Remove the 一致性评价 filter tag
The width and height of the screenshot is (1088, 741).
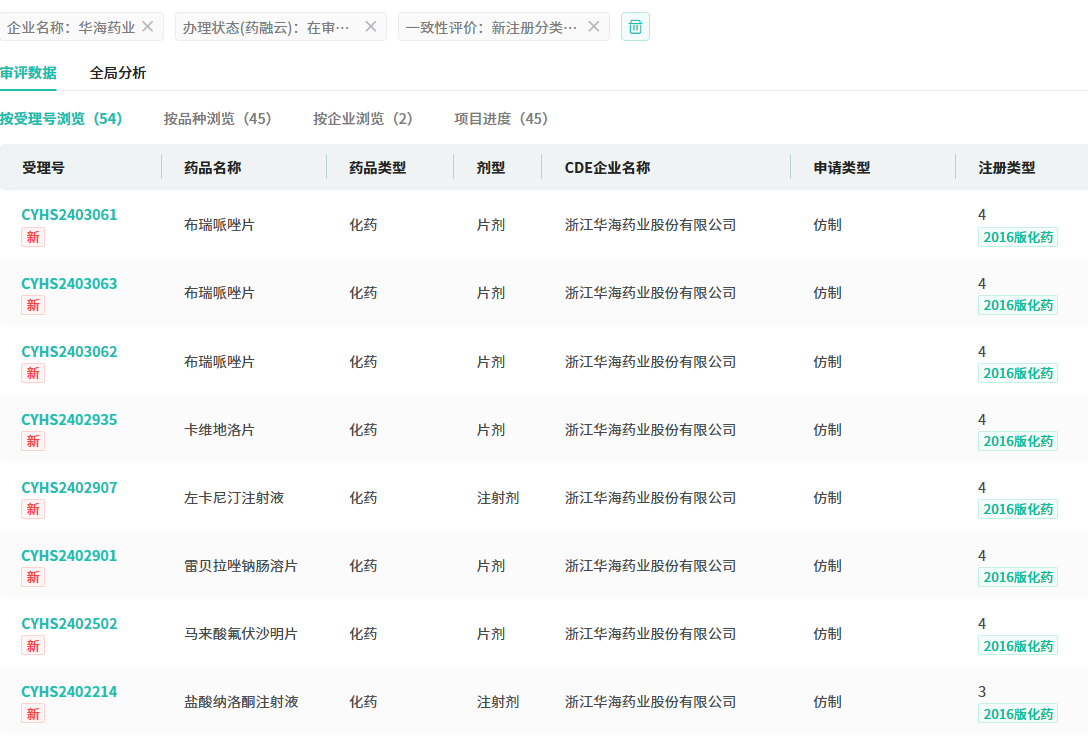coord(594,27)
